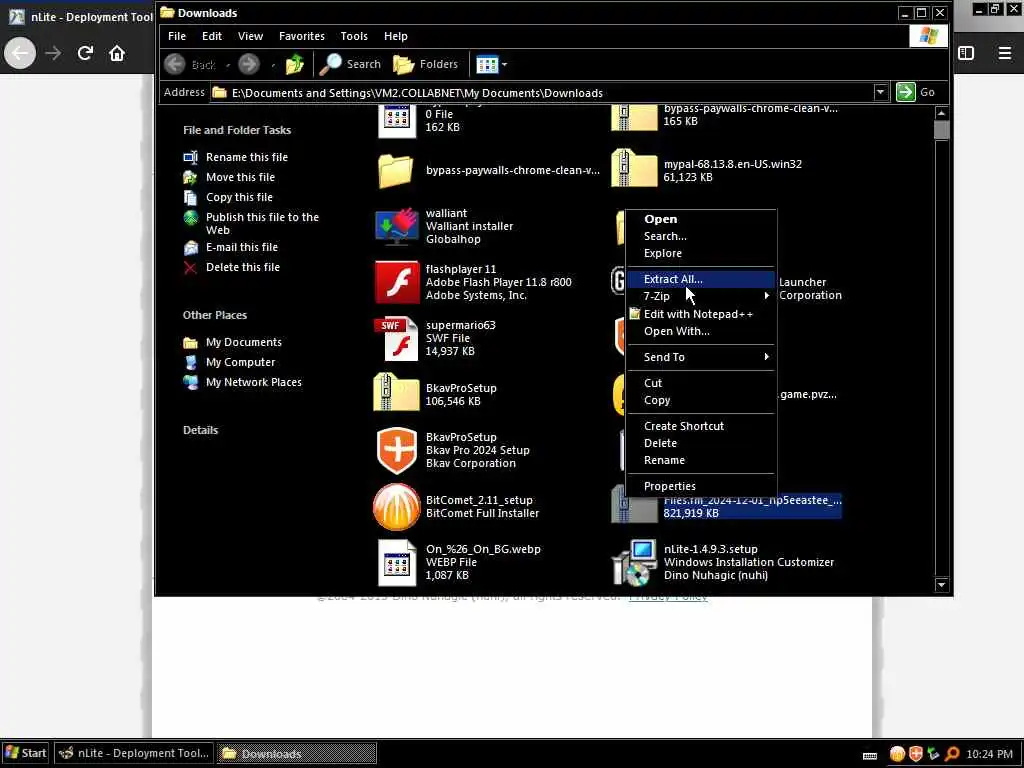
Task: Click the Bkav shield tray icon
Action: pos(916,754)
